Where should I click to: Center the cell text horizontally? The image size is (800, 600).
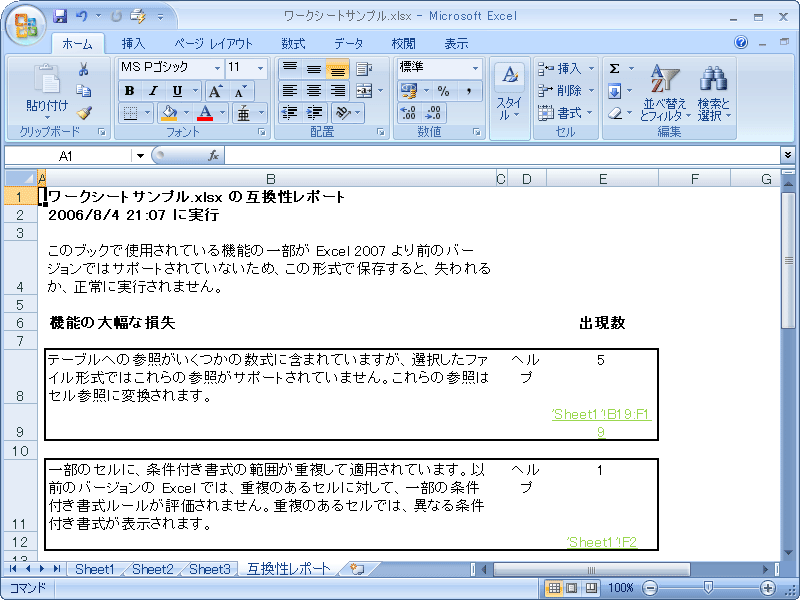pos(314,91)
